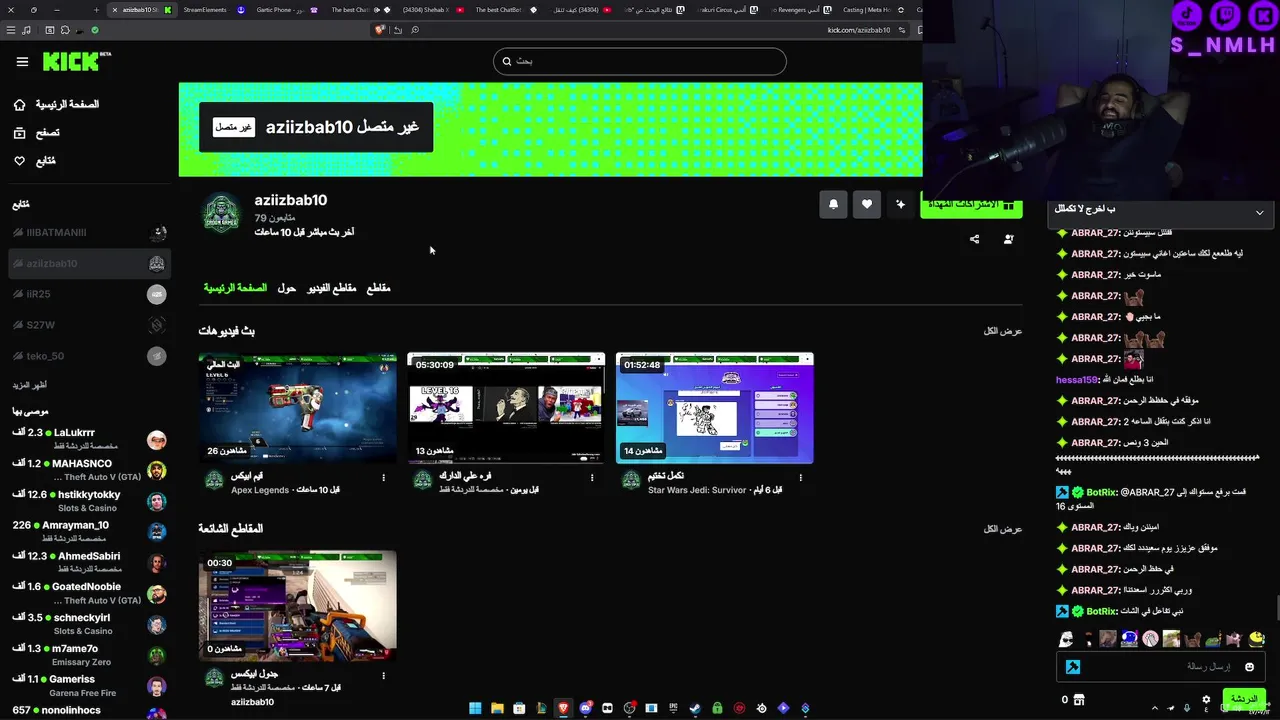Open the 05:30:09 video thumbnail
The width and height of the screenshot is (1280, 720).
[x=506, y=408]
